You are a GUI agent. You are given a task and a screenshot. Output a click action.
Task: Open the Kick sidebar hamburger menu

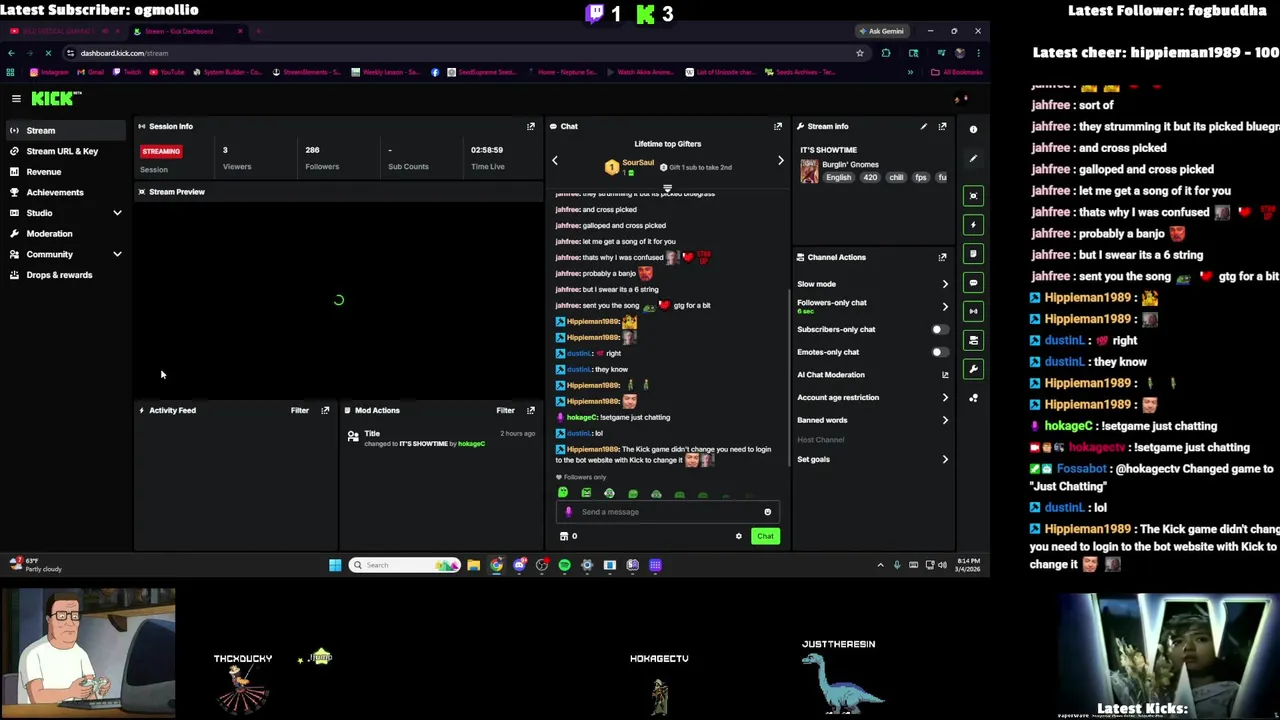pyautogui.click(x=16, y=98)
